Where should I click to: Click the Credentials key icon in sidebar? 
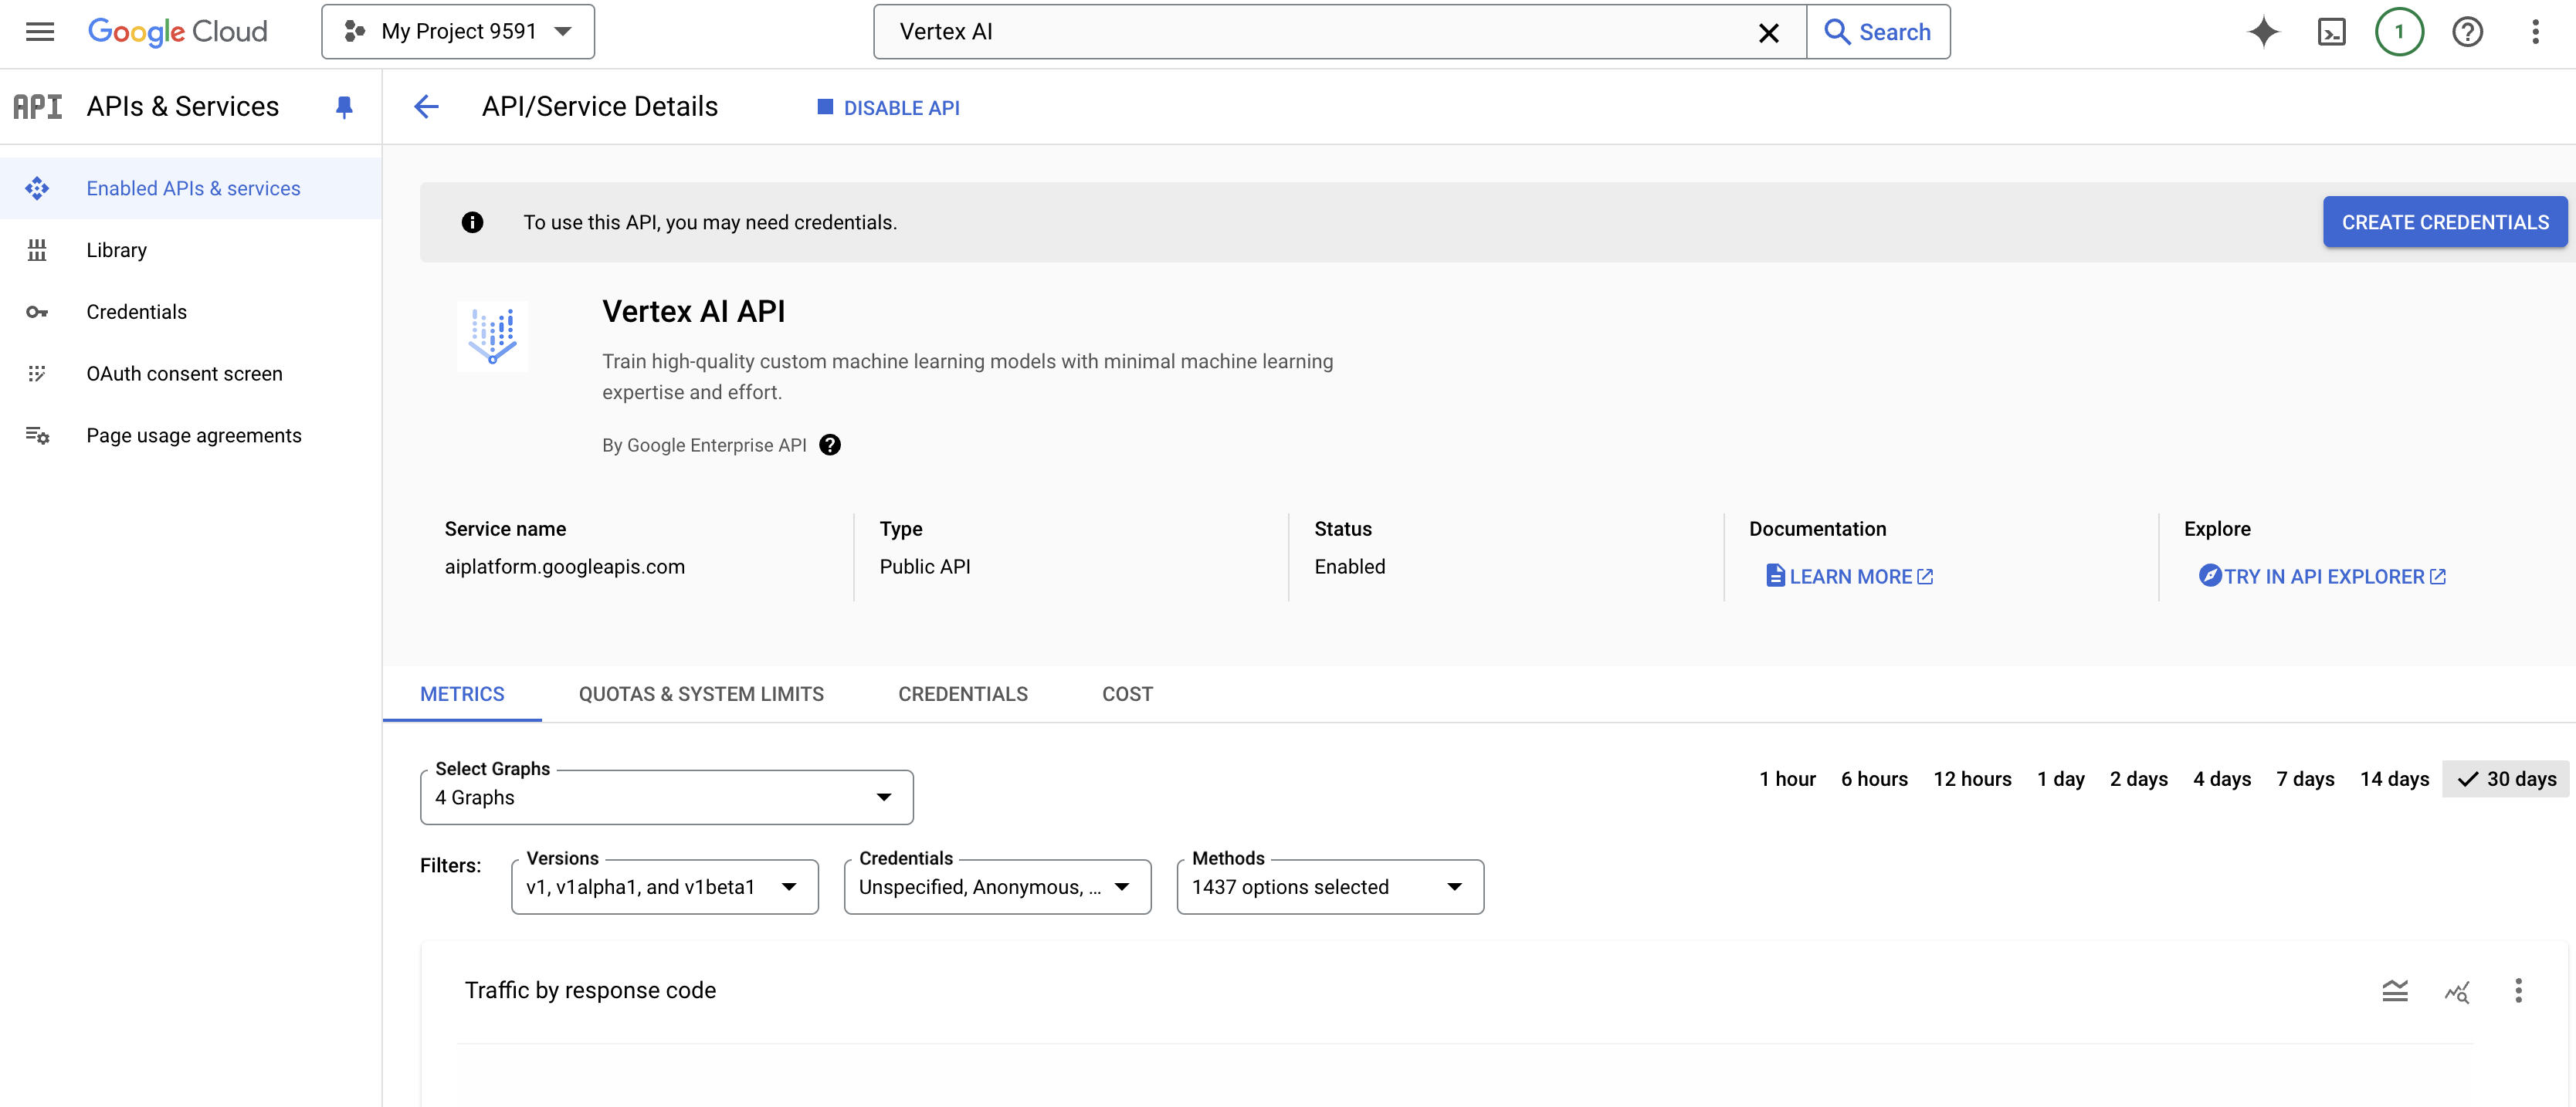[x=37, y=312]
